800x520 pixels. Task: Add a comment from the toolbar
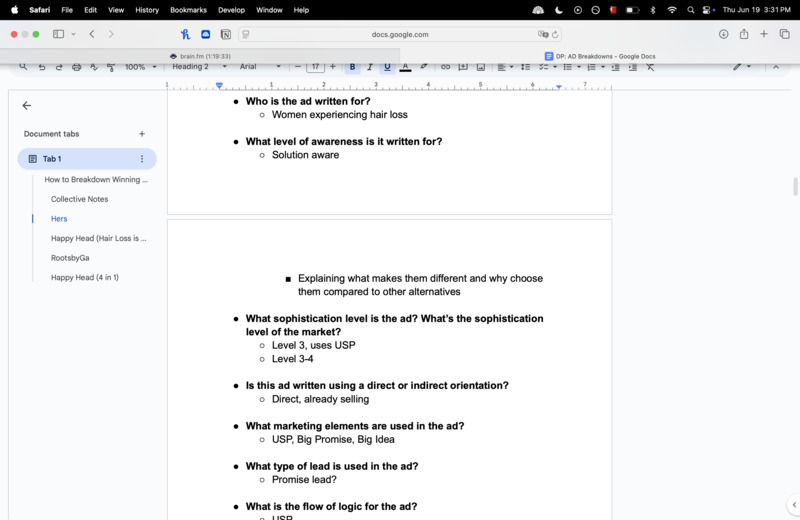pyautogui.click(x=463, y=67)
